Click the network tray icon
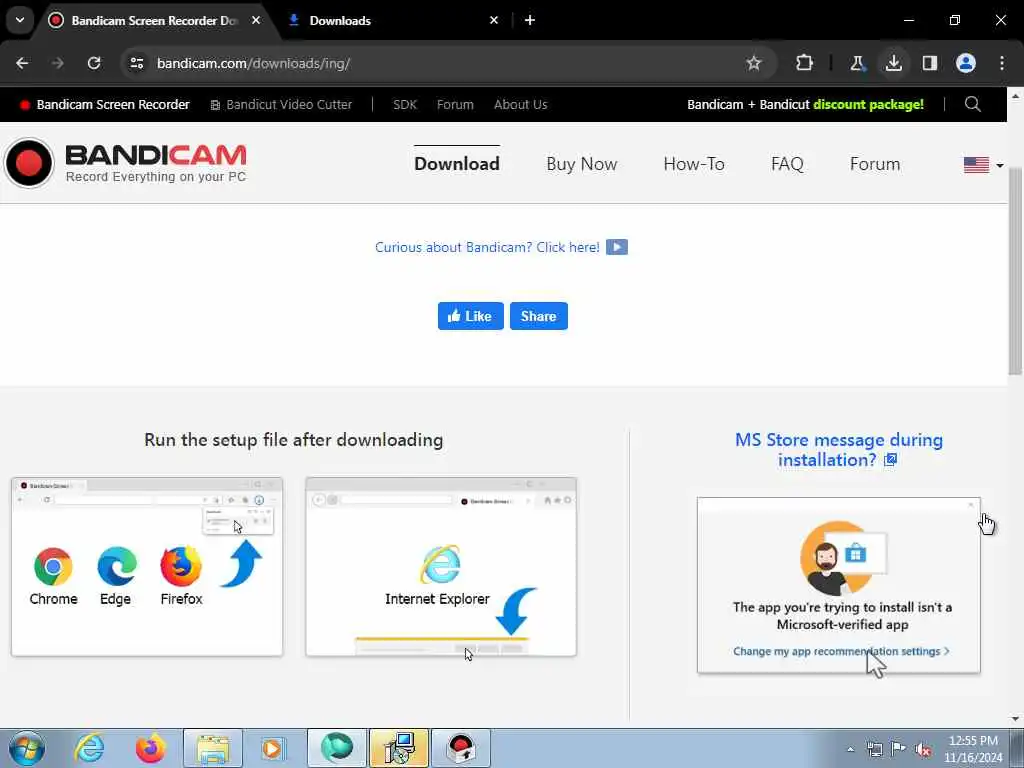 tap(874, 749)
